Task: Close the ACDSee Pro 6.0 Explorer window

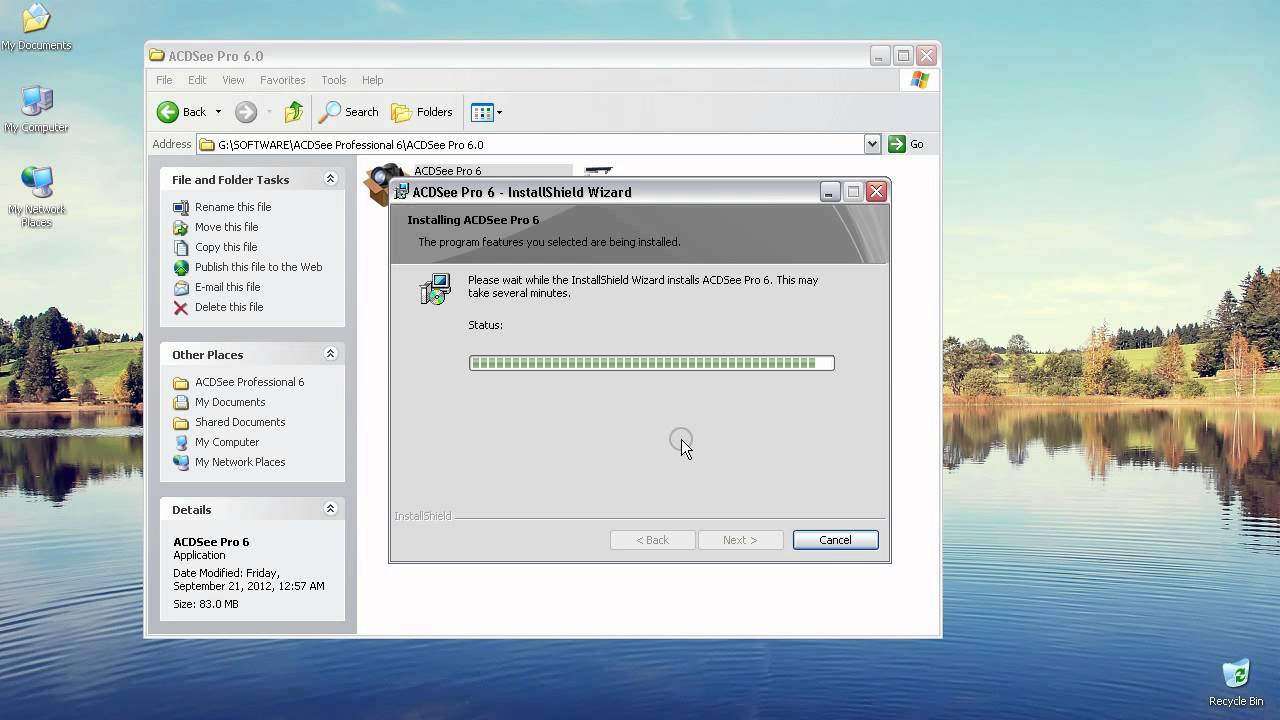Action: (927, 56)
